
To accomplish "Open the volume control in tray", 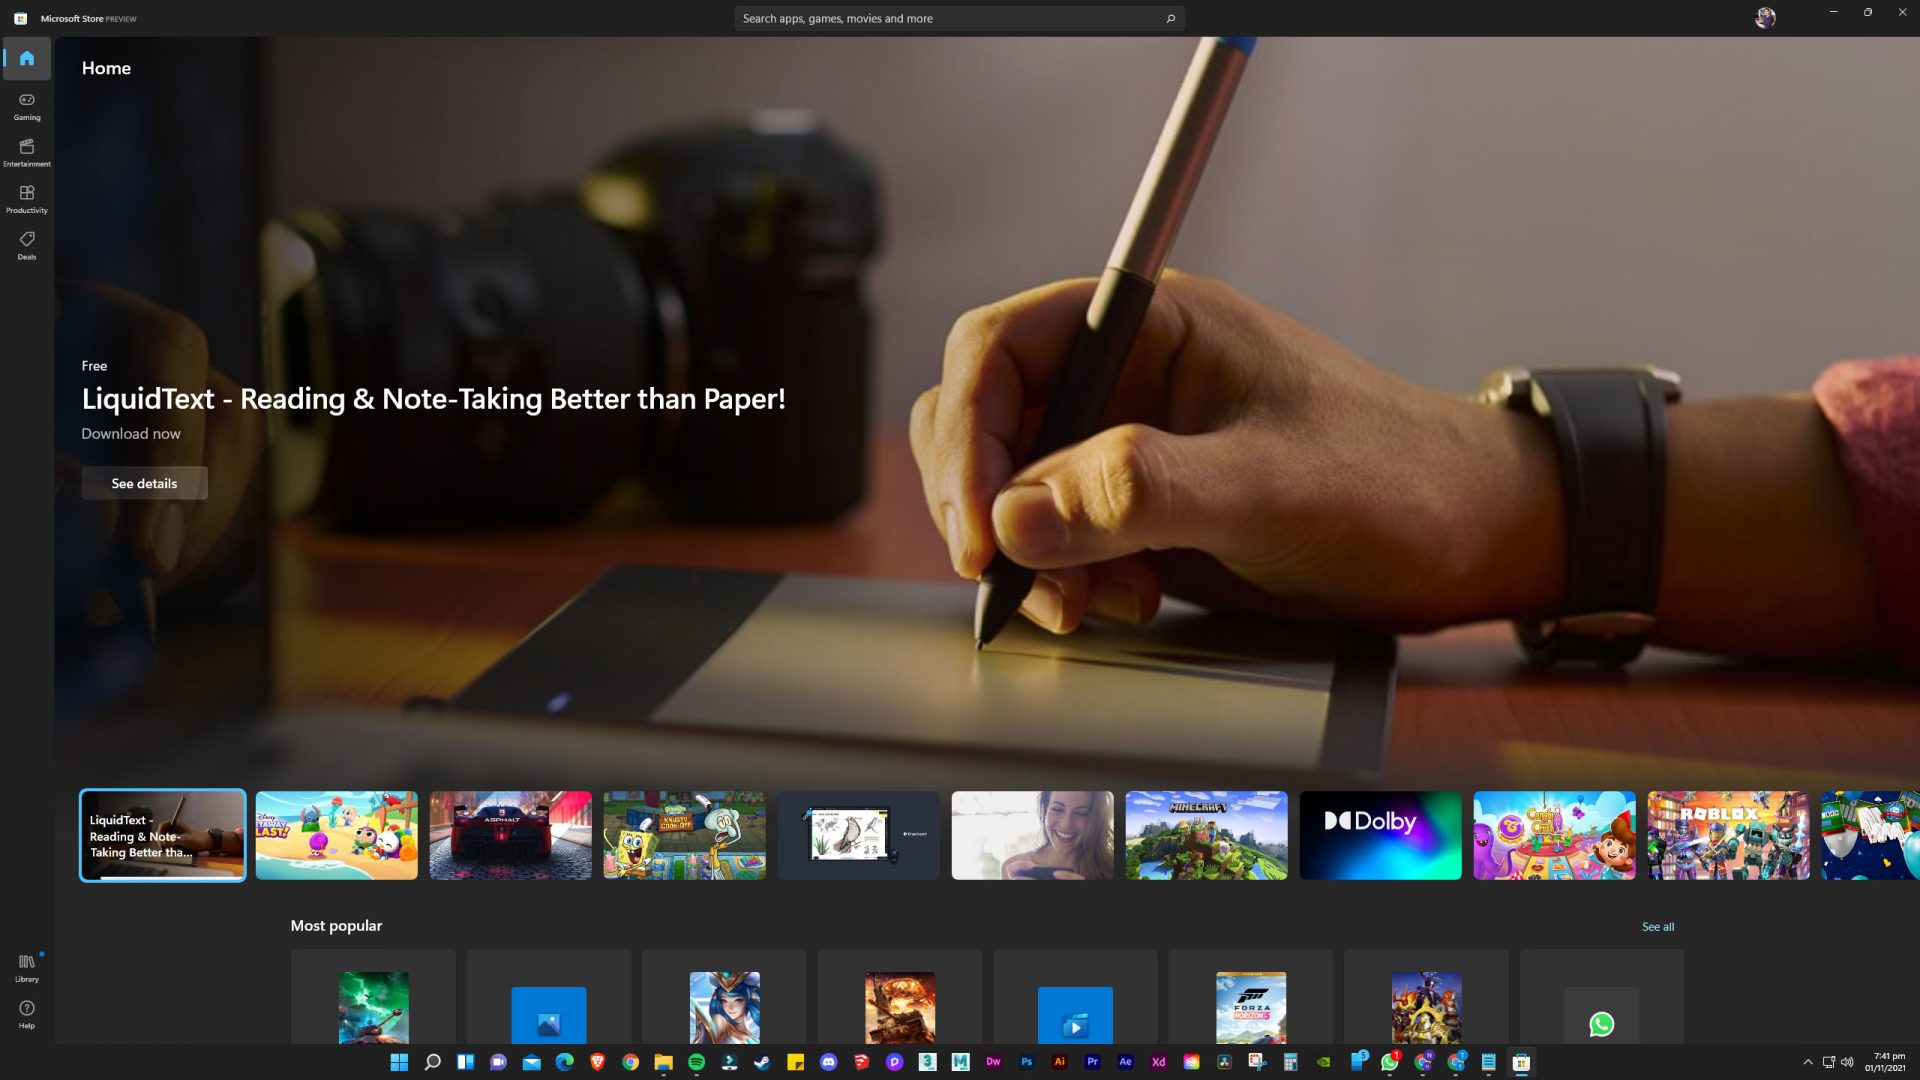I will [x=1847, y=1062].
